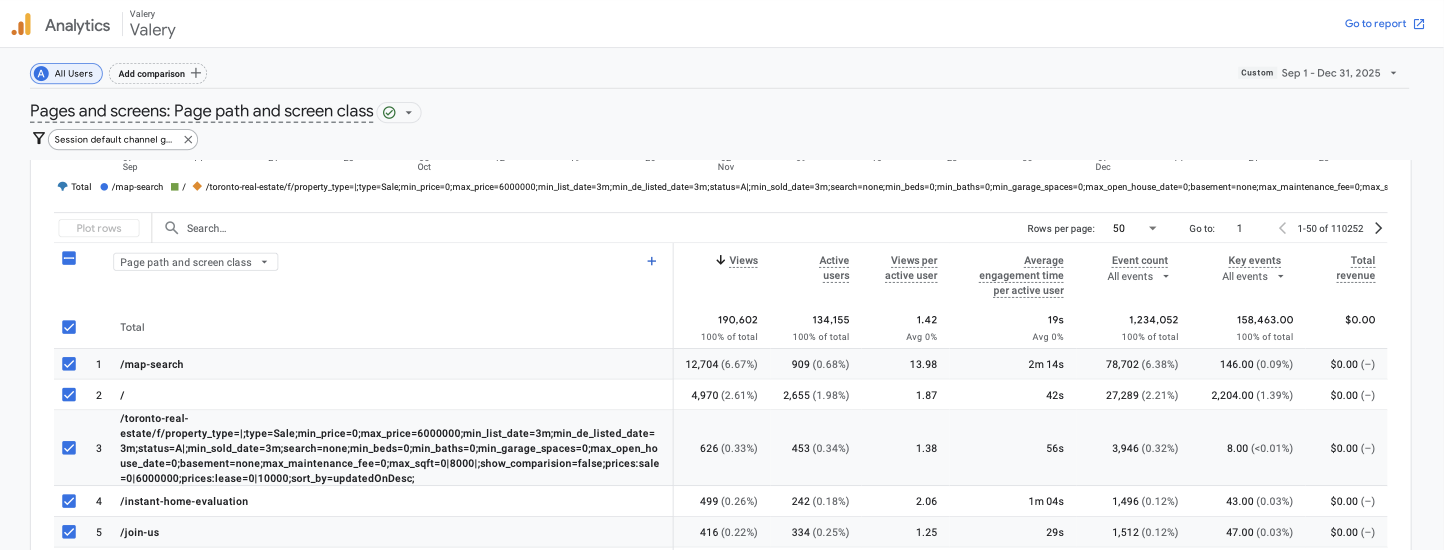Click the 12,704 views value
The image size is (1444, 550).
pos(702,365)
